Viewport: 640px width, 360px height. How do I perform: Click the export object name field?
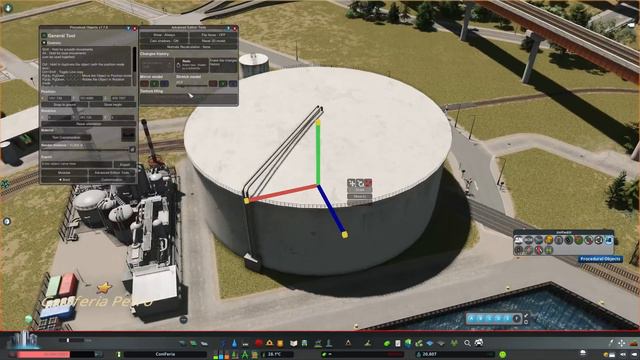click(x=77, y=164)
